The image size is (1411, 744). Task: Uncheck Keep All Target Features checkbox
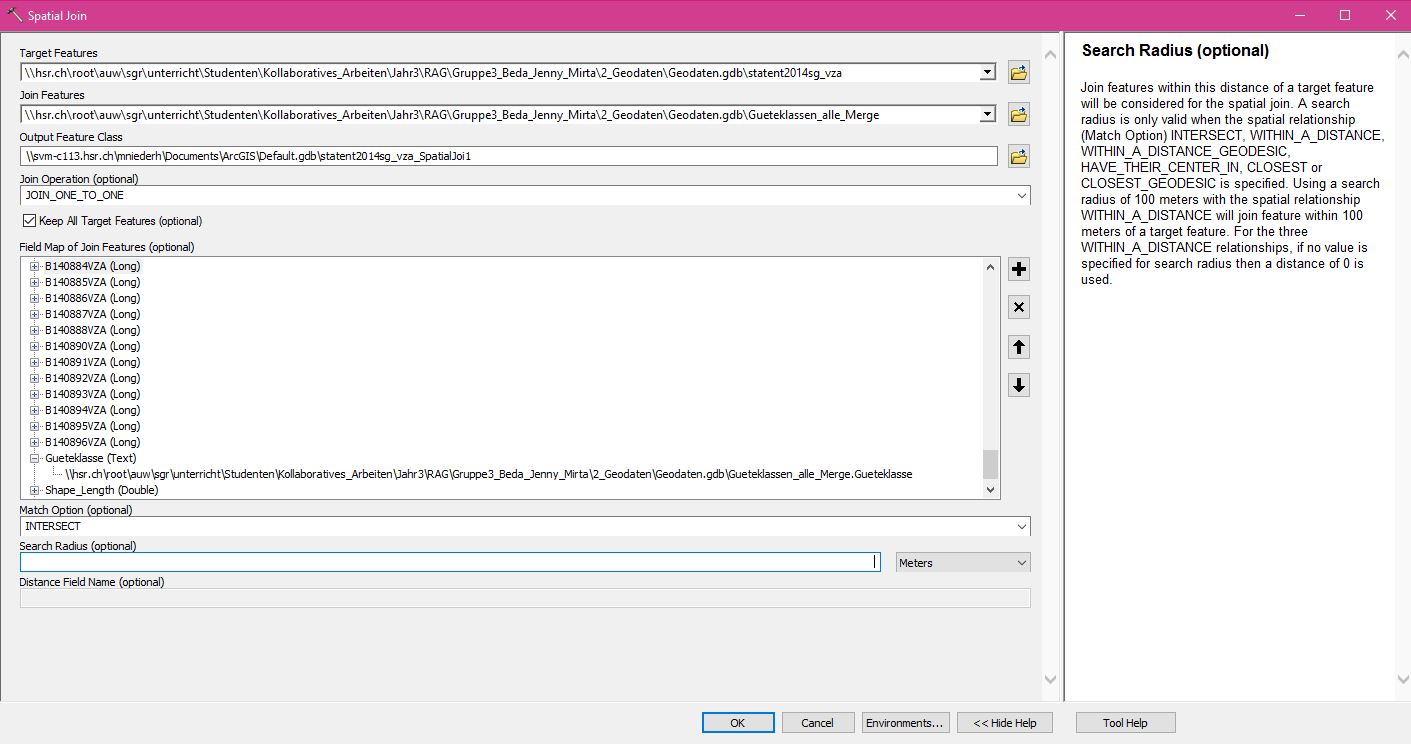coord(29,221)
